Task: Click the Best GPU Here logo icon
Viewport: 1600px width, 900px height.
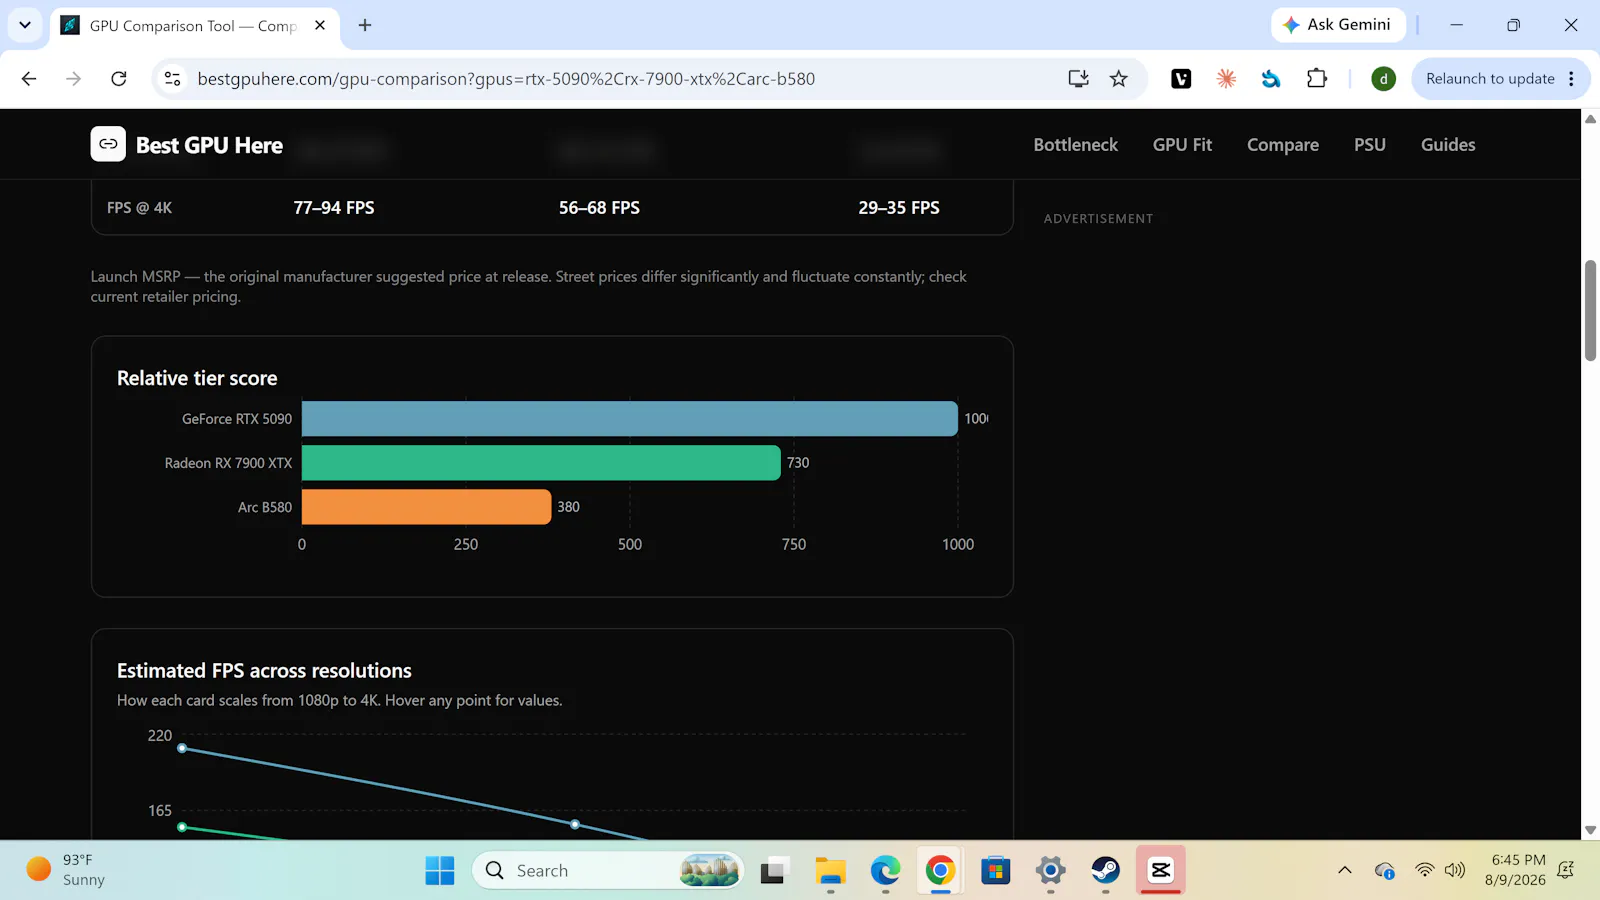Action: 108,144
